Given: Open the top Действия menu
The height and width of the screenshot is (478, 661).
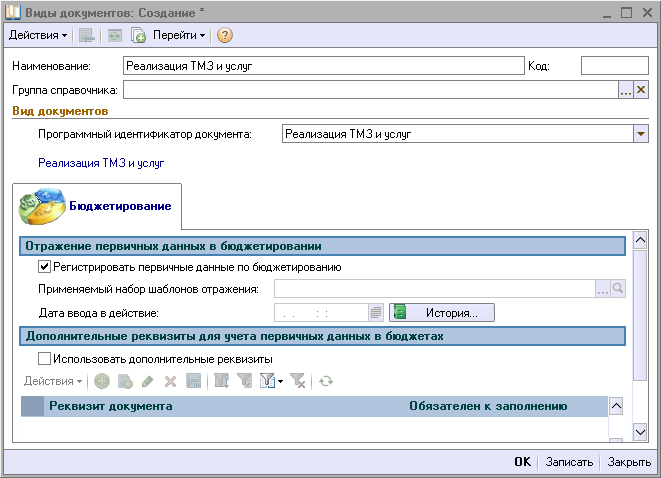Looking at the screenshot, I should coord(38,35).
